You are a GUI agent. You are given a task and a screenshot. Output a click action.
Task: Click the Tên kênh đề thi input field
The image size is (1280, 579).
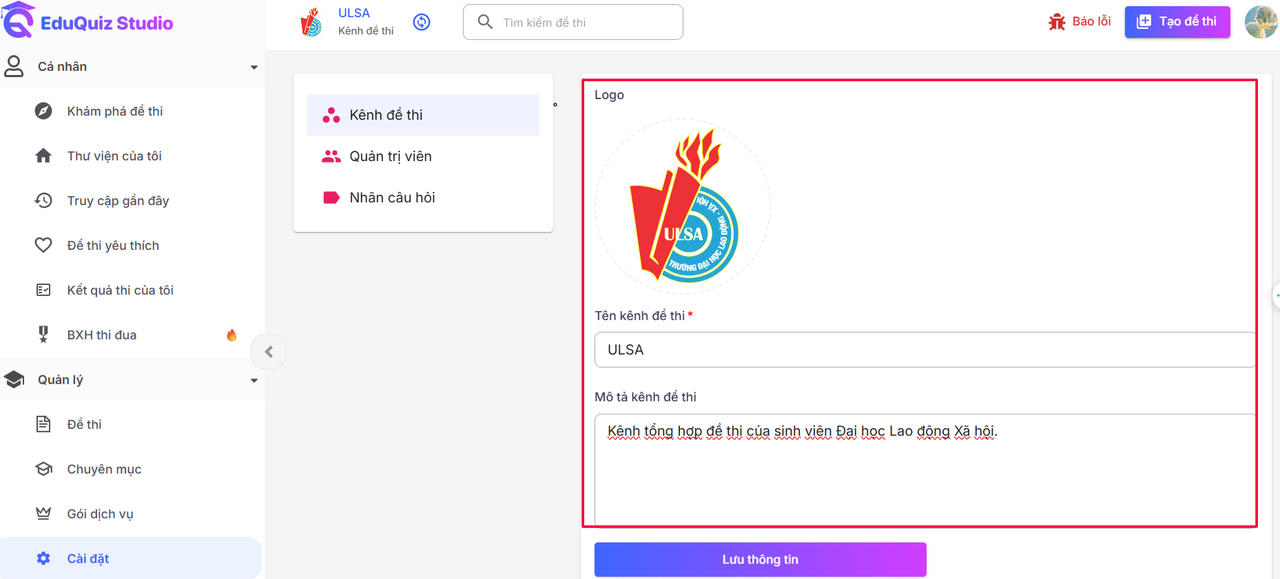[x=925, y=350]
